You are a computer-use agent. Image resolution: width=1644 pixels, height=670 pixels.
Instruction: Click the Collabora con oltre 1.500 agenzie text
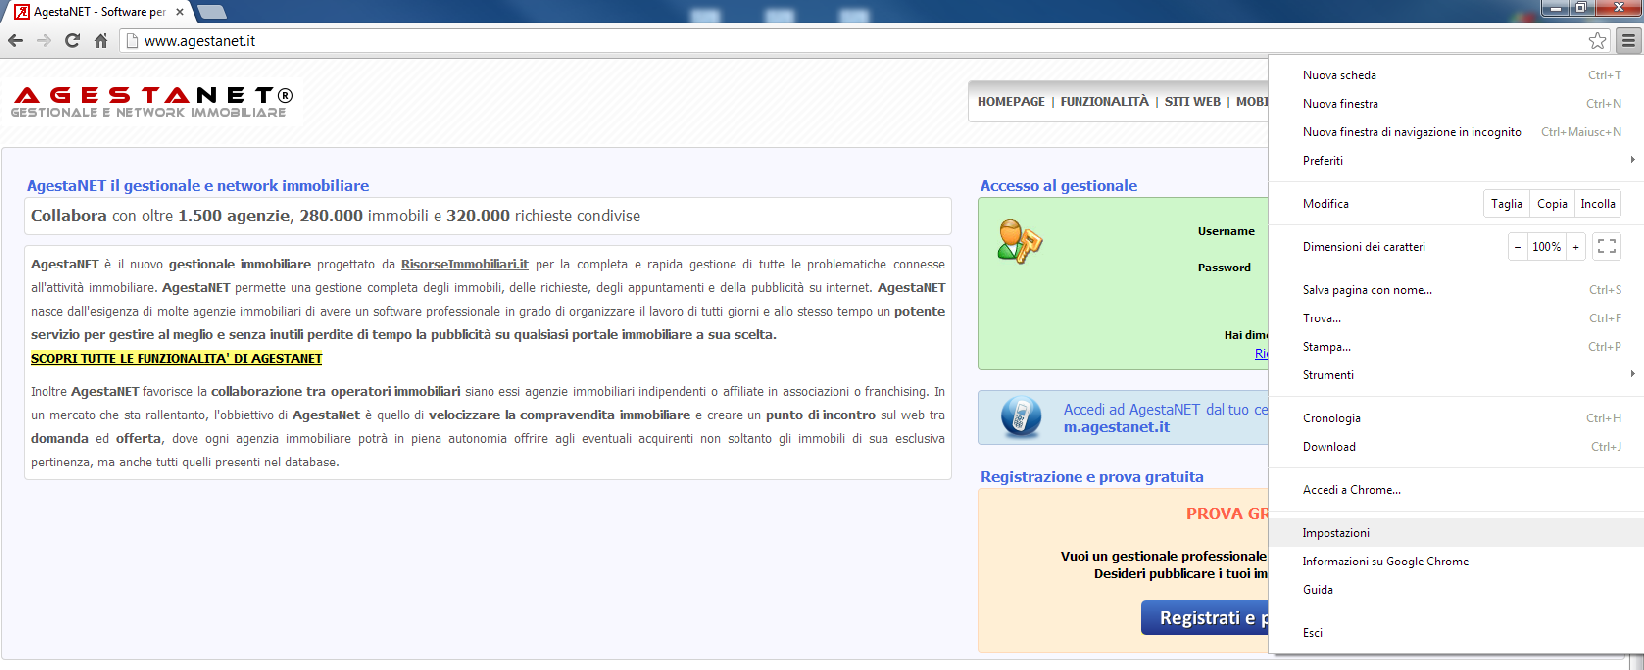pos(335,216)
